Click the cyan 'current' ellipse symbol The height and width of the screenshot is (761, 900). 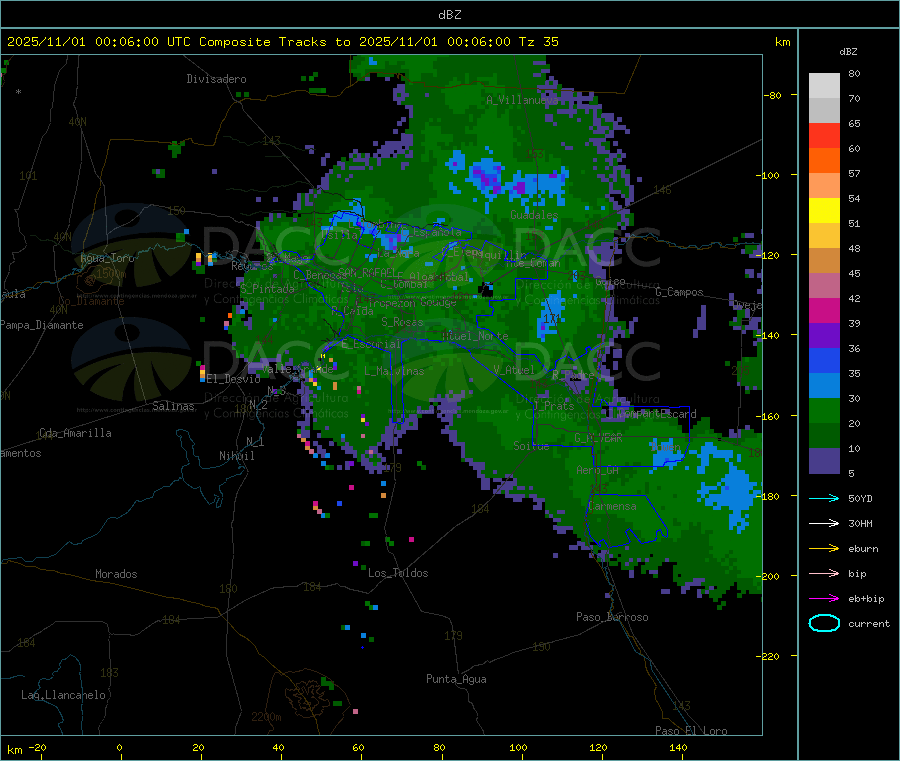coord(824,623)
